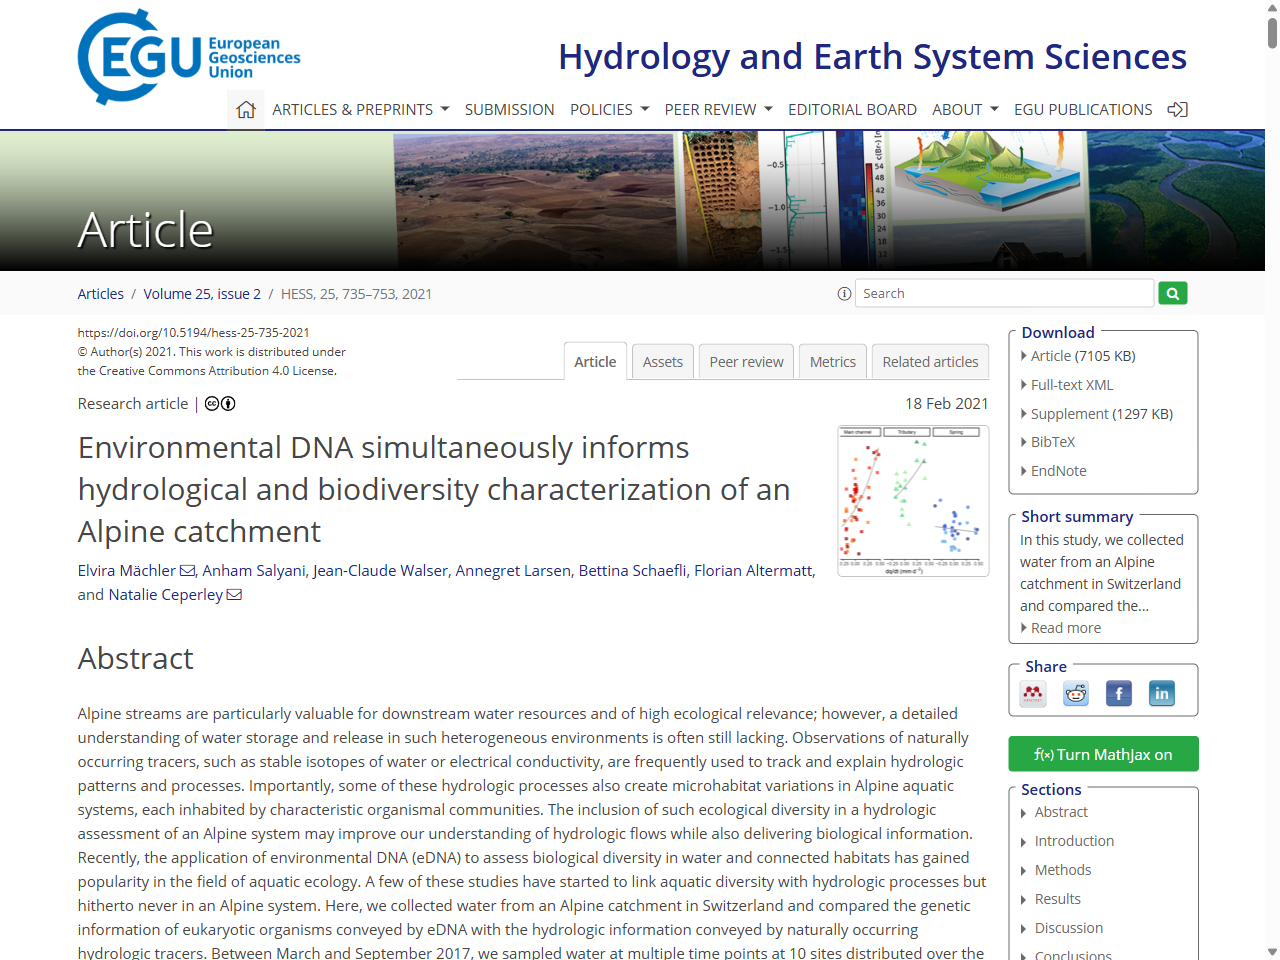Open author Florian Altermatt link
This screenshot has width=1280, height=960.
tap(754, 571)
